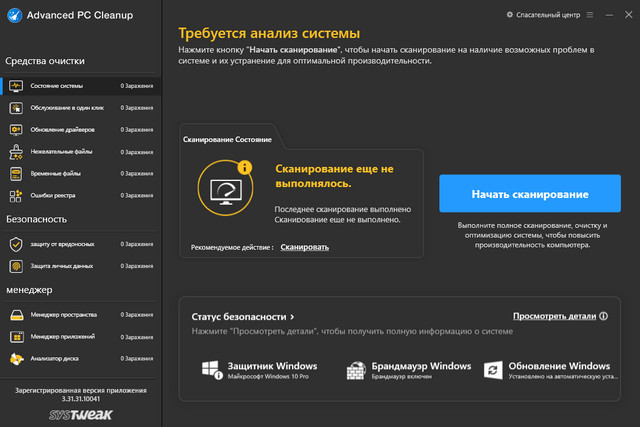Screen dimensions: 640x427
Task: Click the underlined Scan recommended action link
Action: coord(304,246)
